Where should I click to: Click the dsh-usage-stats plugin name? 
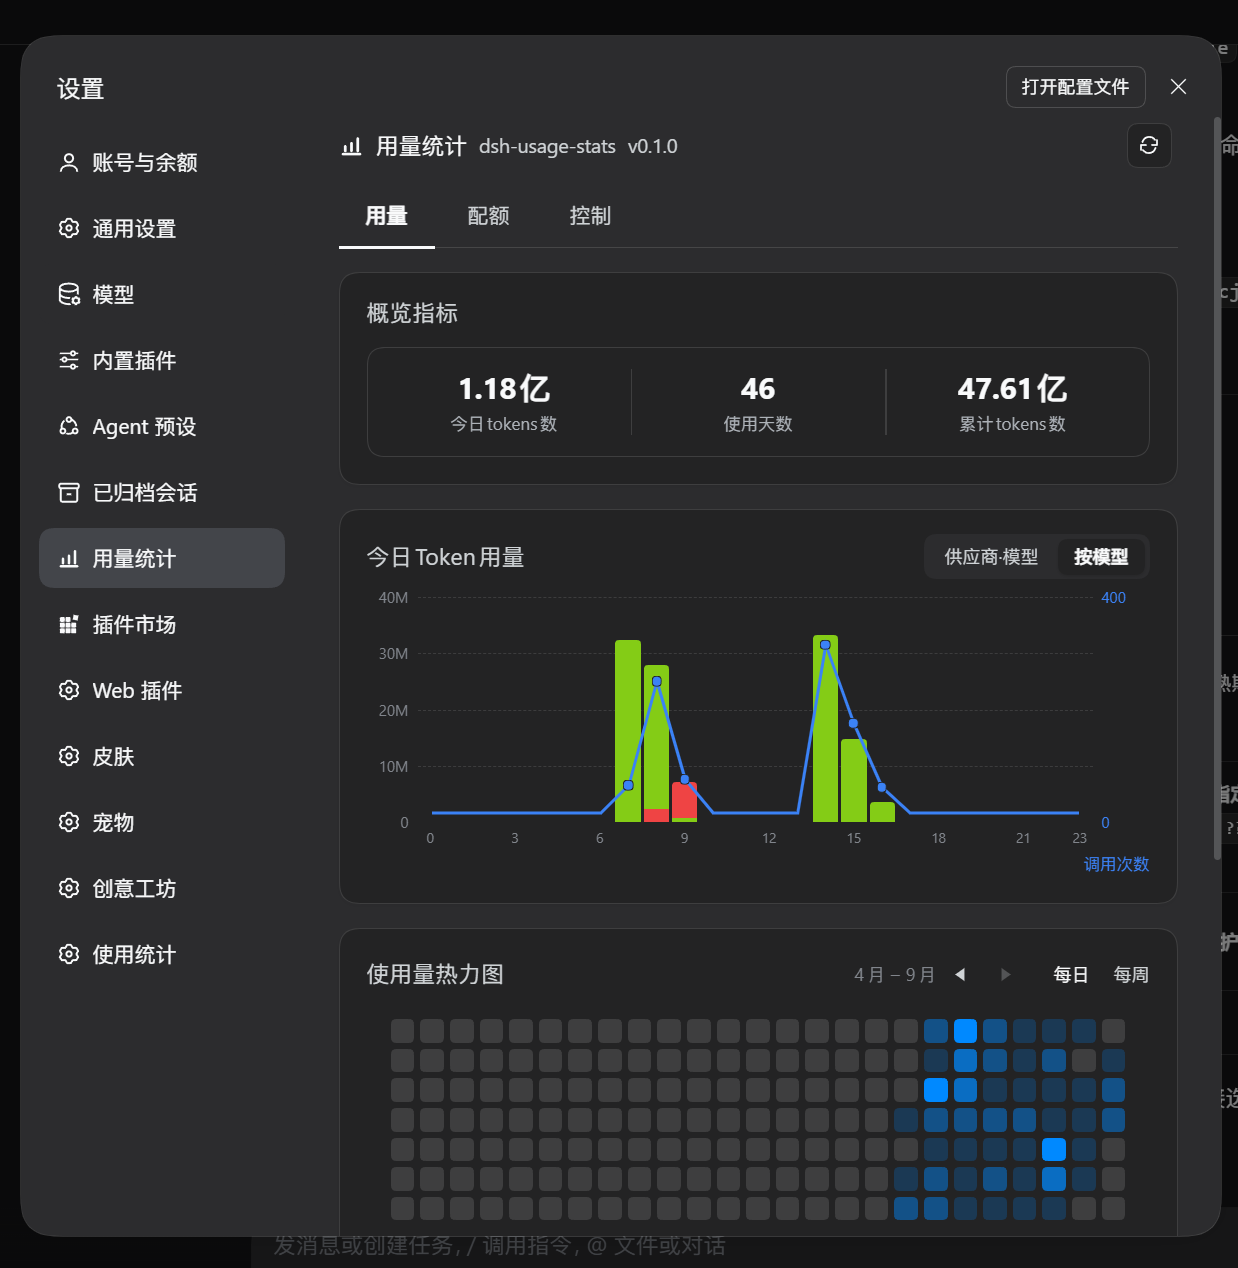(547, 147)
